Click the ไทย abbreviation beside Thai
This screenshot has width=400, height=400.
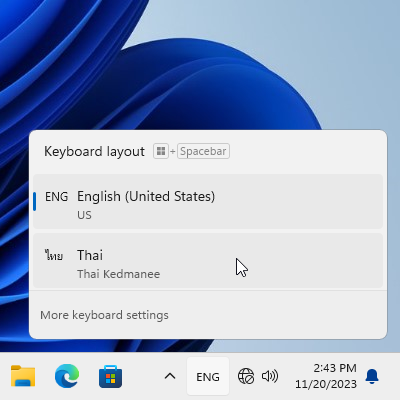click(x=54, y=255)
